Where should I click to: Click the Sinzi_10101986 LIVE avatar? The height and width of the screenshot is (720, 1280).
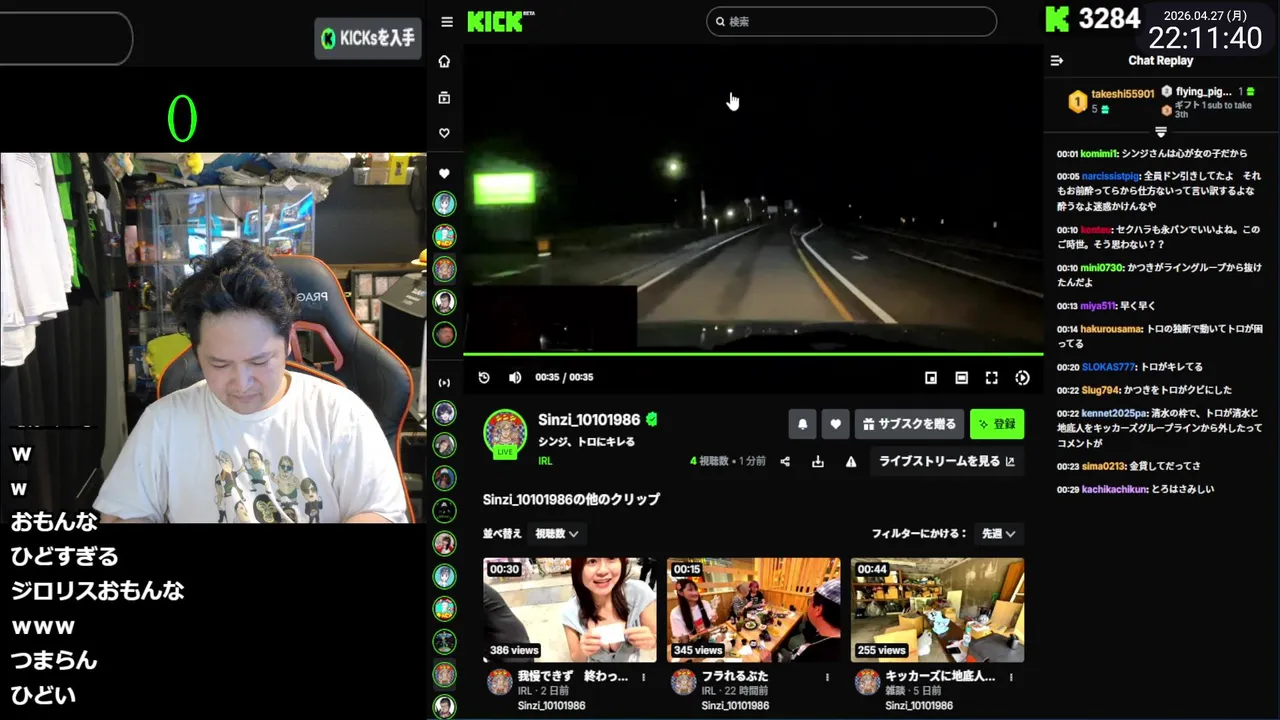pos(505,433)
